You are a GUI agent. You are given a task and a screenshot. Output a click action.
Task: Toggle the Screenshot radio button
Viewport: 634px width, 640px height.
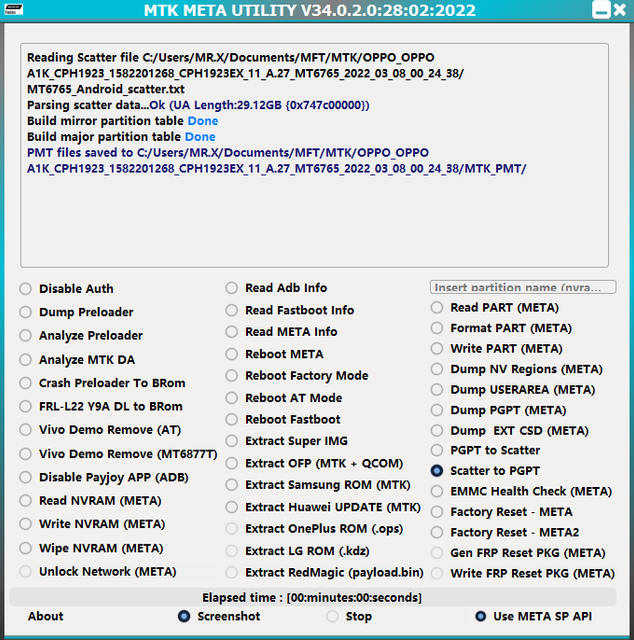[184, 616]
